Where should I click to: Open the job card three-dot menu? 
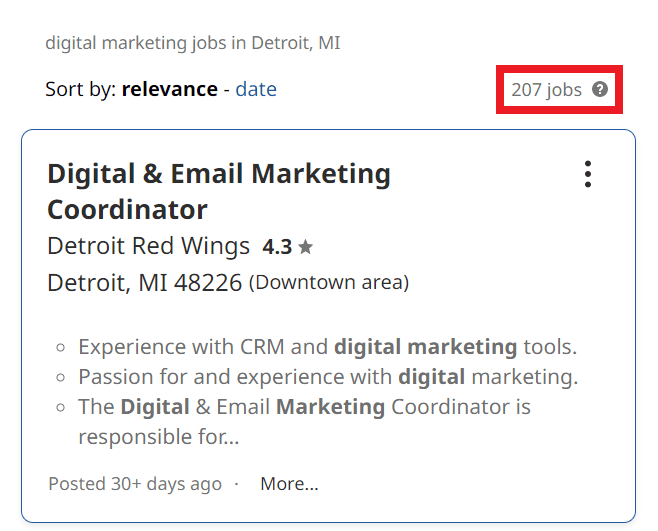pos(588,174)
